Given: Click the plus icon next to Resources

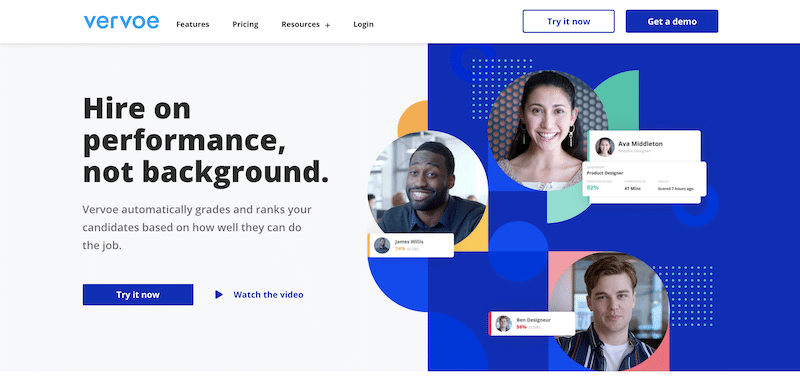Looking at the screenshot, I should pos(328,25).
